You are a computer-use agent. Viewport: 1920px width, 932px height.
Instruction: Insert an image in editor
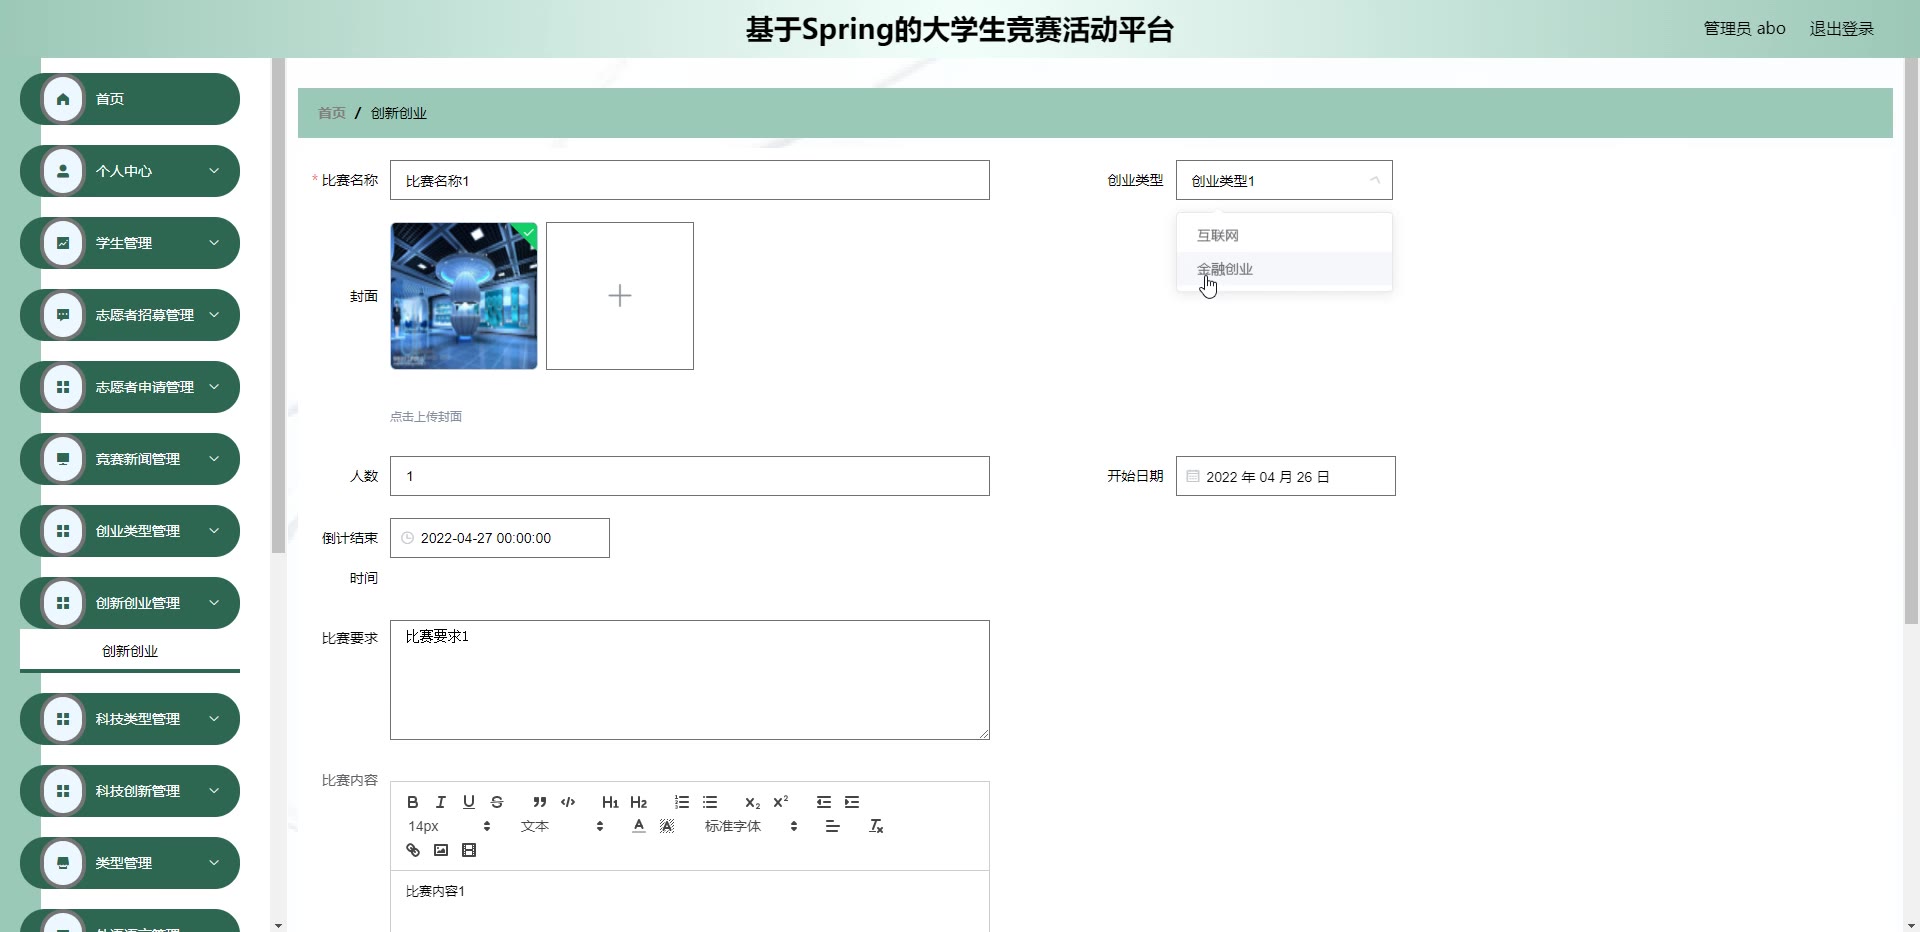pos(440,850)
